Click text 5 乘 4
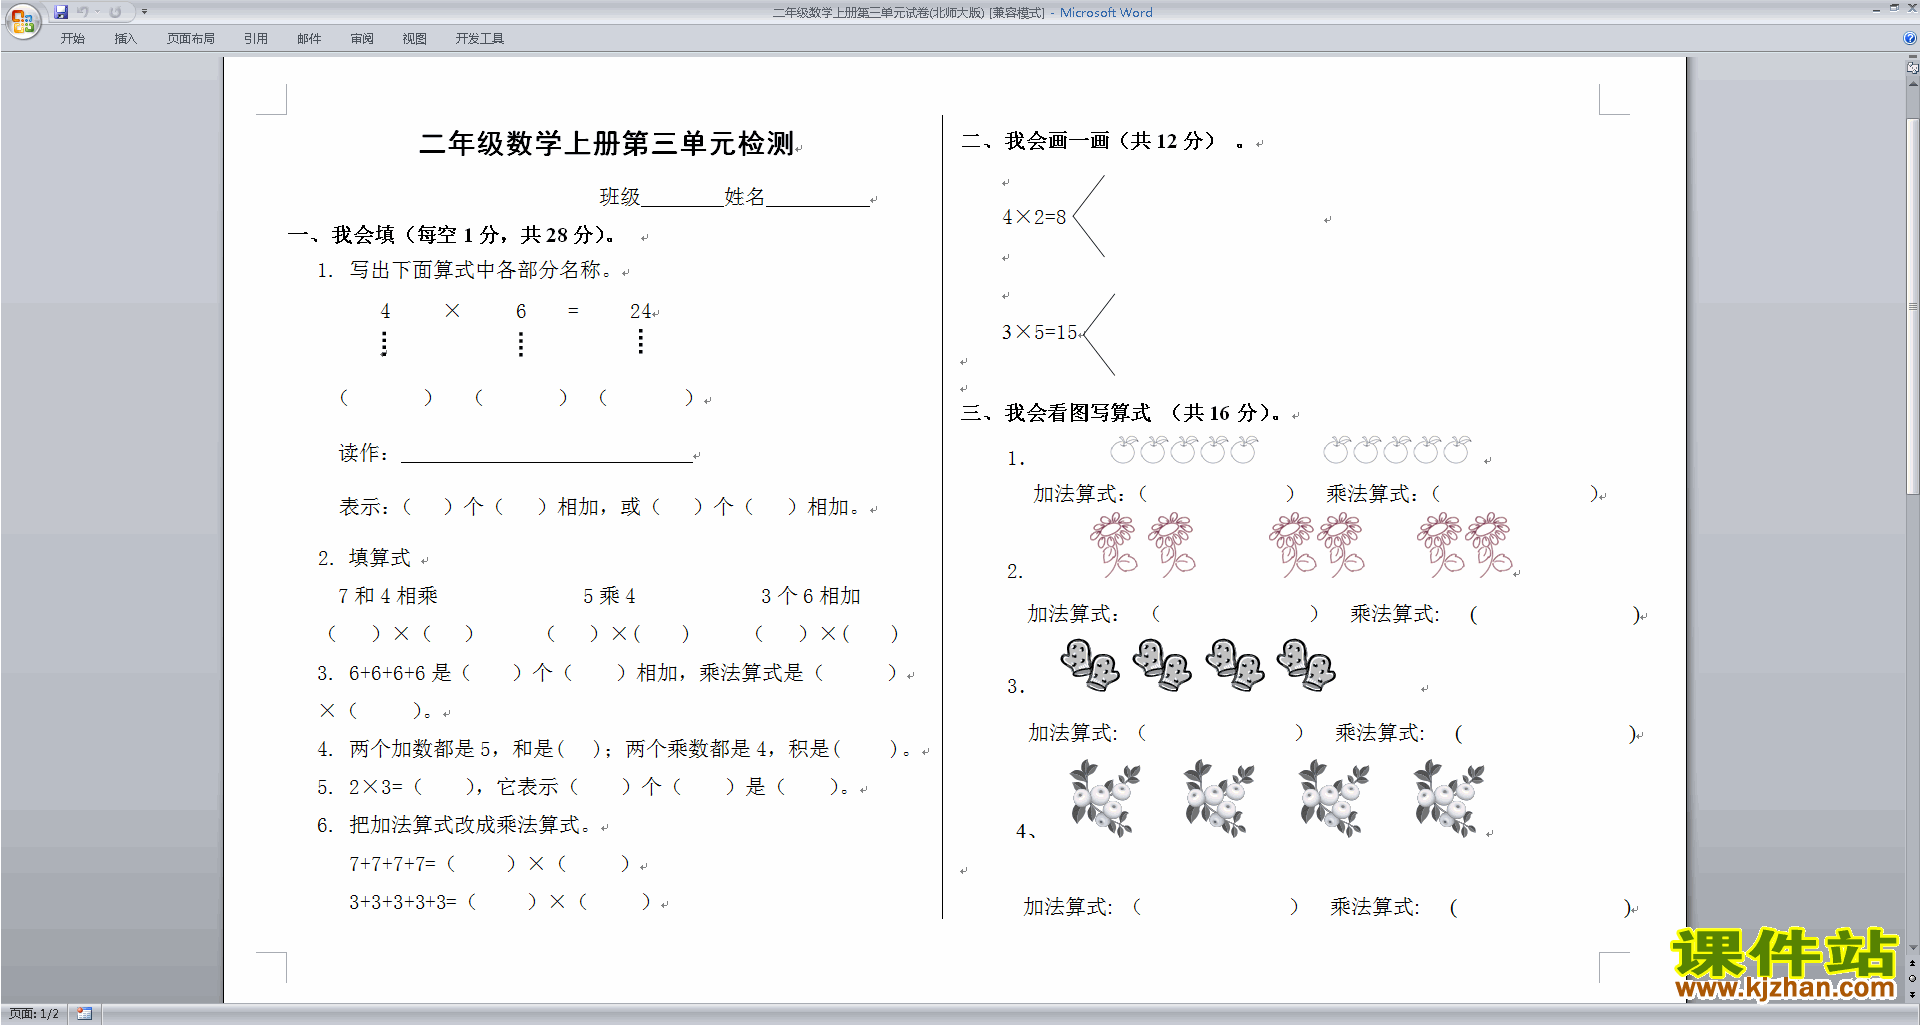1920x1025 pixels. 609,596
